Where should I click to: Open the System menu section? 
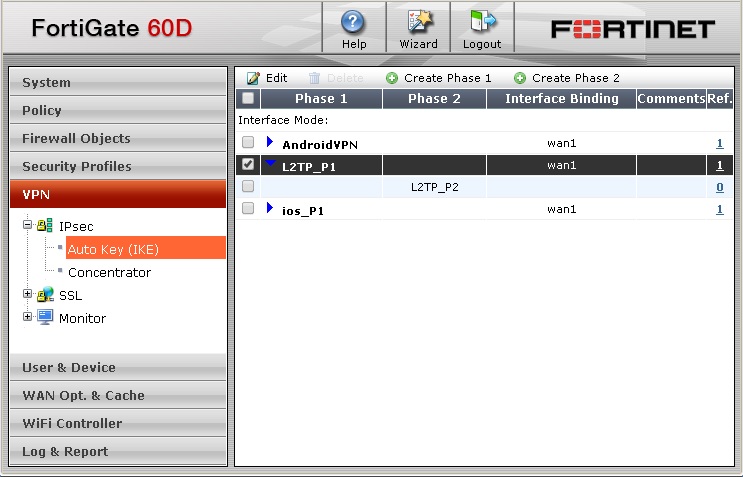[118, 82]
